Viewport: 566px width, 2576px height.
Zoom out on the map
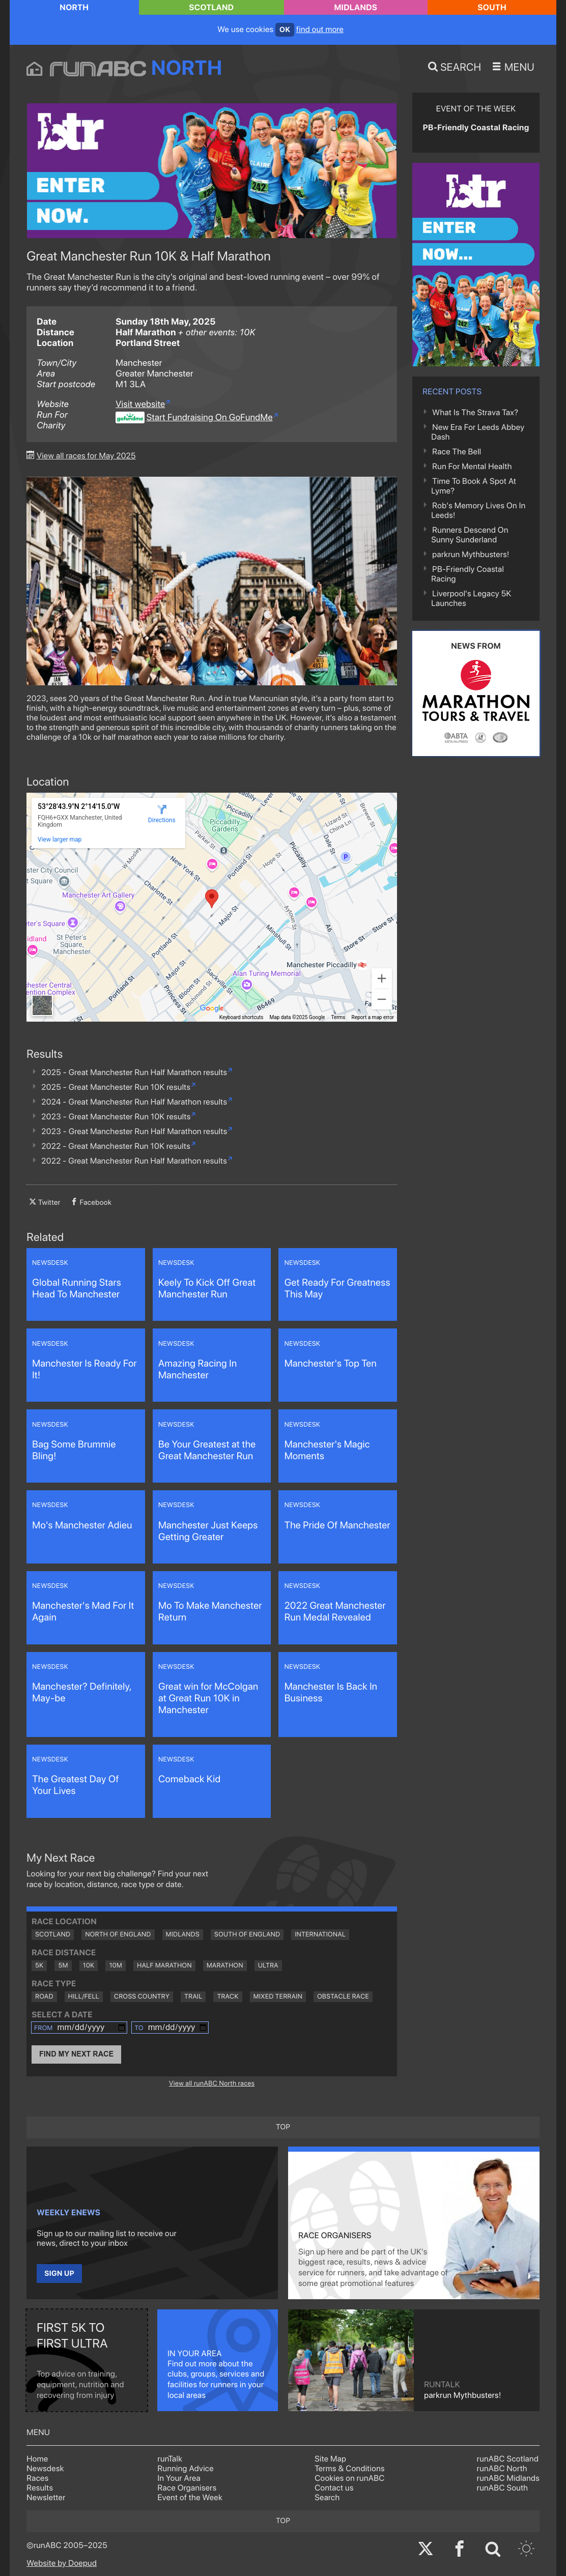[x=381, y=999]
